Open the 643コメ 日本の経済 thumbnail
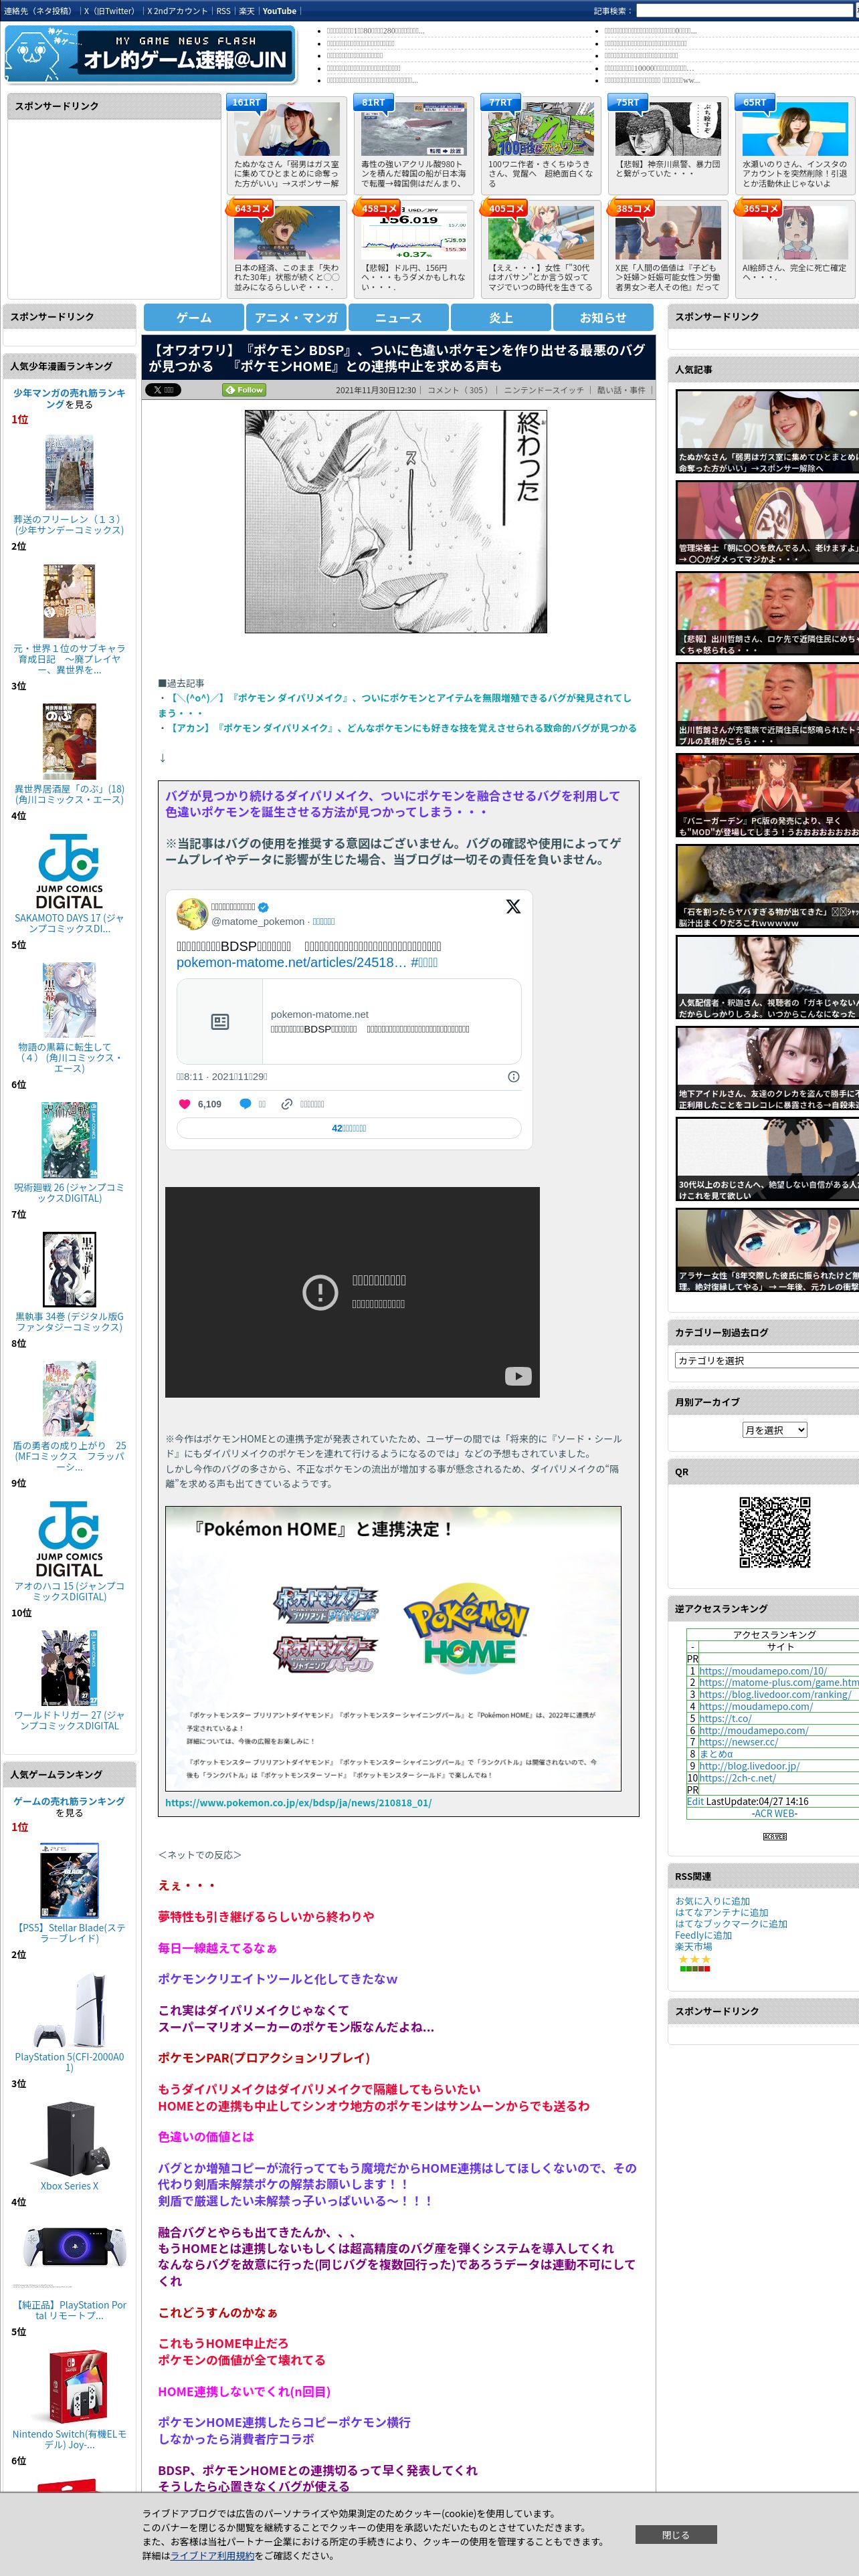Viewport: 859px width, 2576px height. coord(287,233)
